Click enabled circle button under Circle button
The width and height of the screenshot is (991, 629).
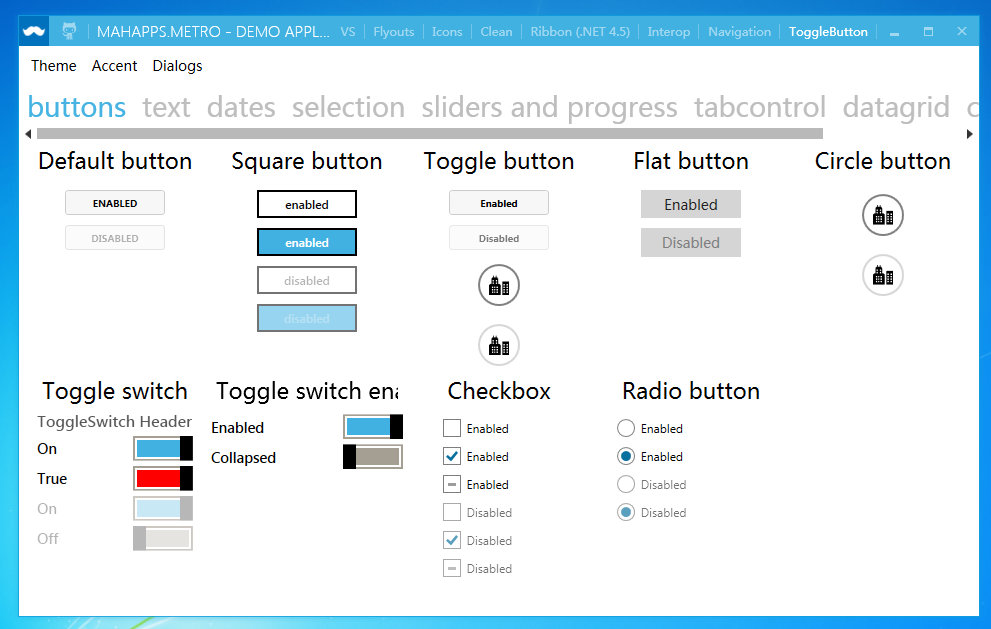coord(882,215)
